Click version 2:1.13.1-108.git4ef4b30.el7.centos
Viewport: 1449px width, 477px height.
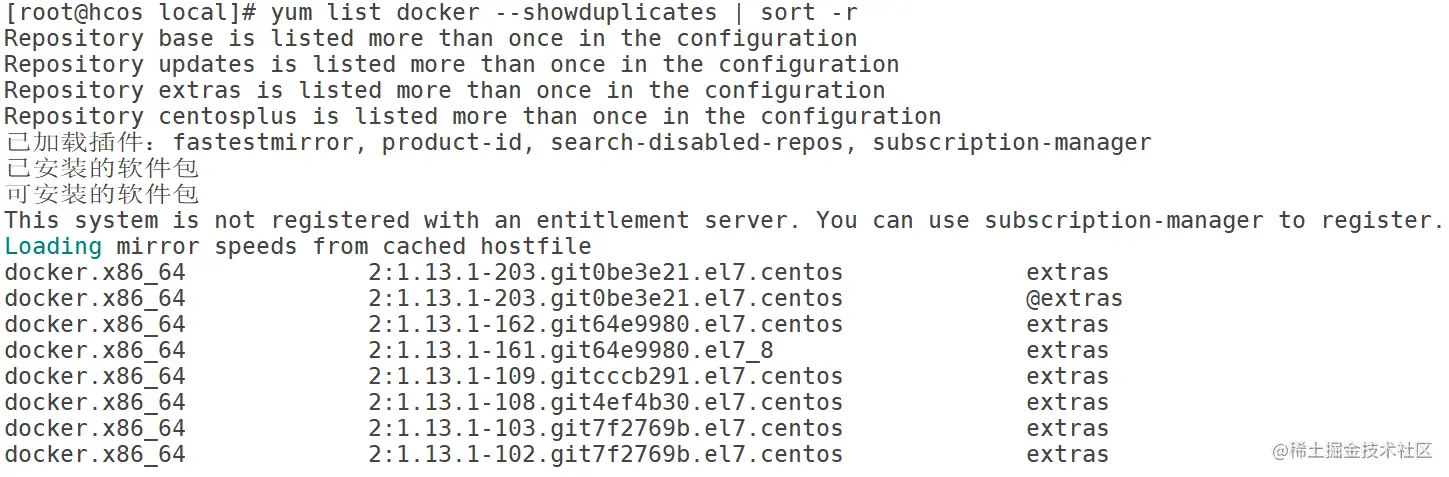click(605, 402)
